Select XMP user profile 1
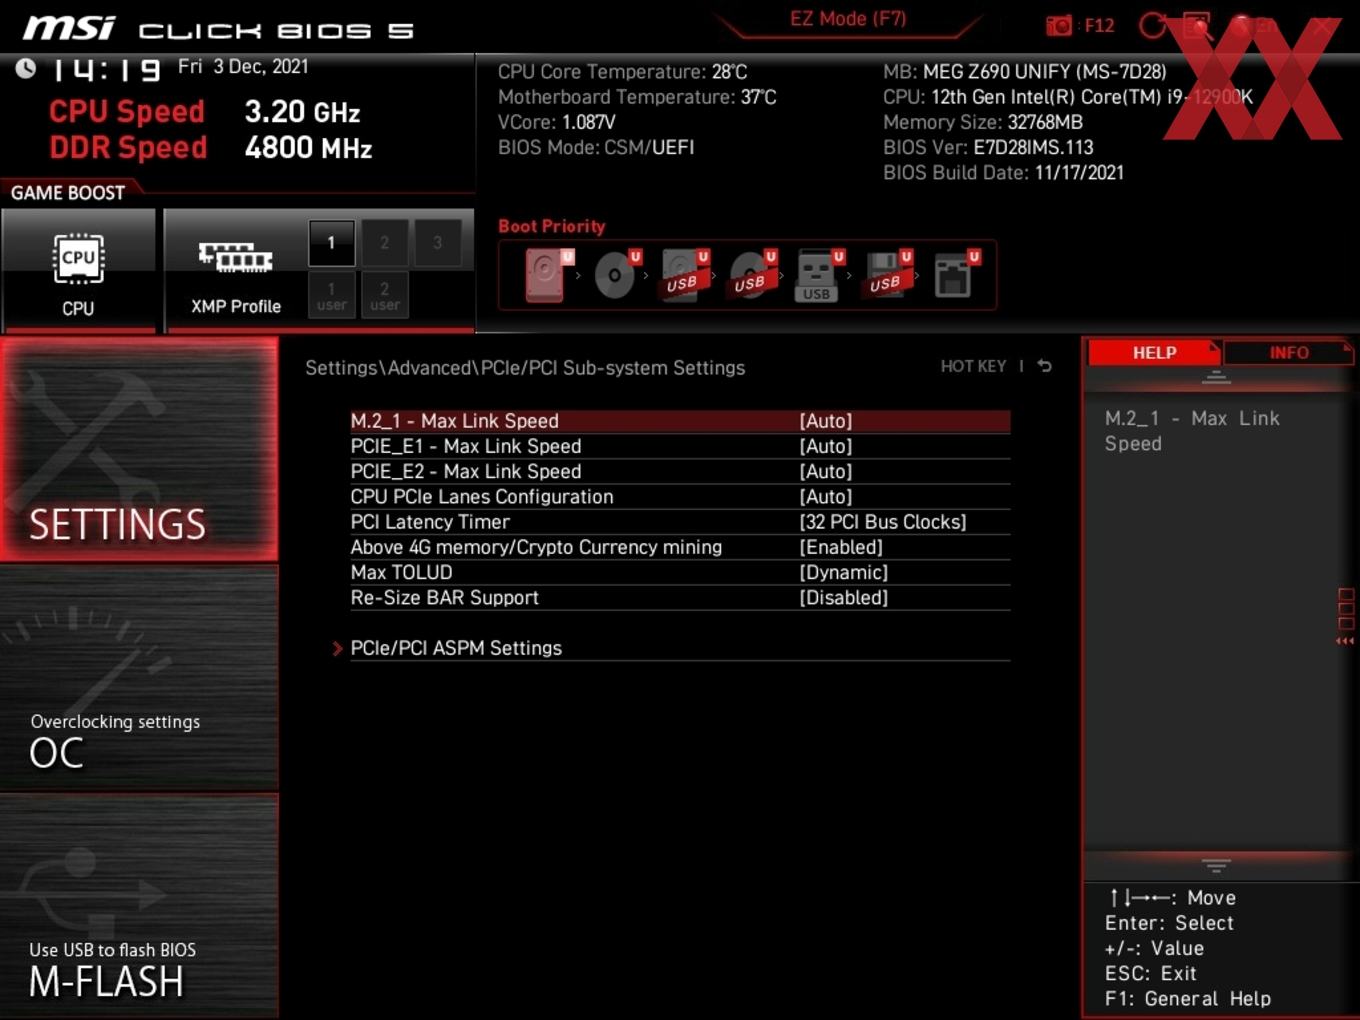Viewport: 1360px width, 1020px height. pos(331,295)
